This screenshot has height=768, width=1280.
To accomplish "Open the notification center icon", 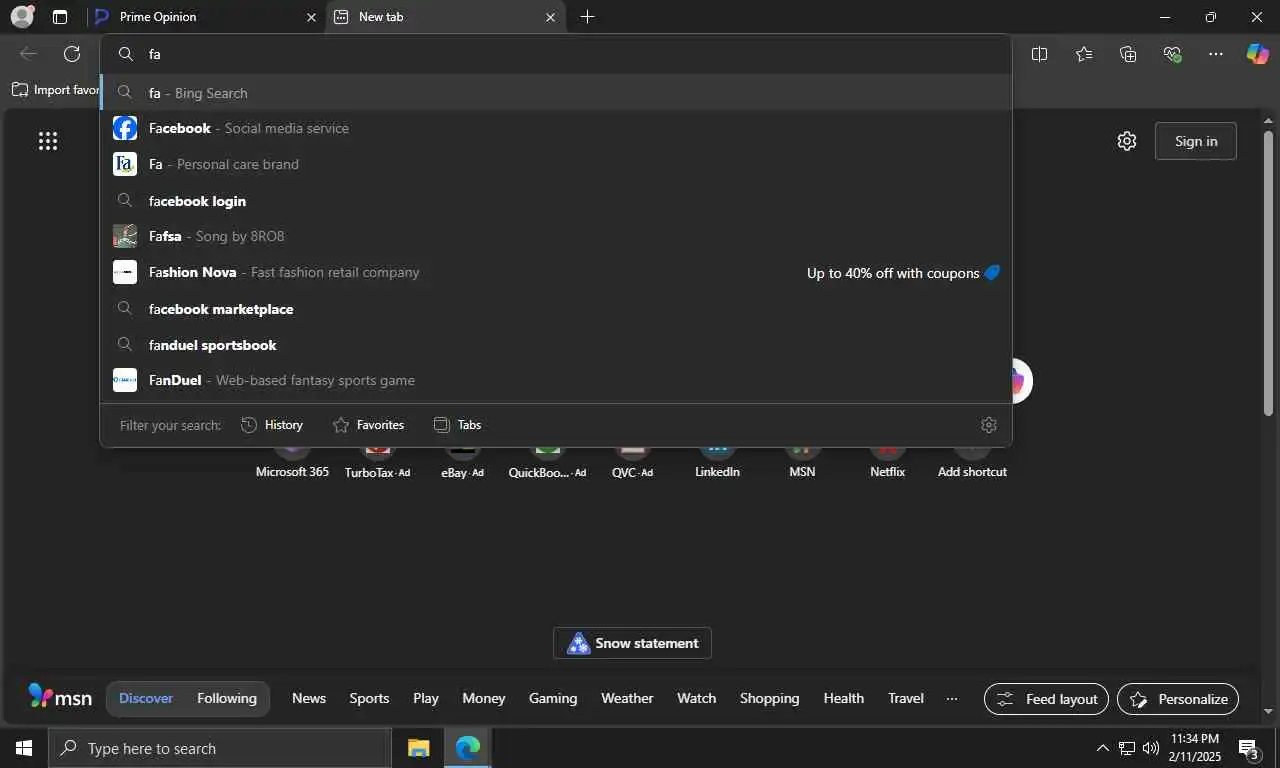I will point(1249,748).
